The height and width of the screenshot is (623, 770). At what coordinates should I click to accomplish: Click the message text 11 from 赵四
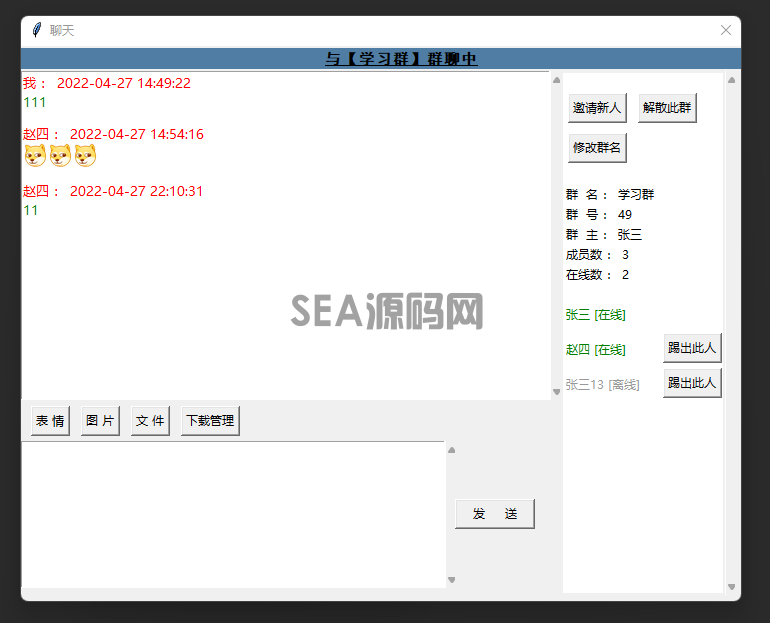(30, 210)
